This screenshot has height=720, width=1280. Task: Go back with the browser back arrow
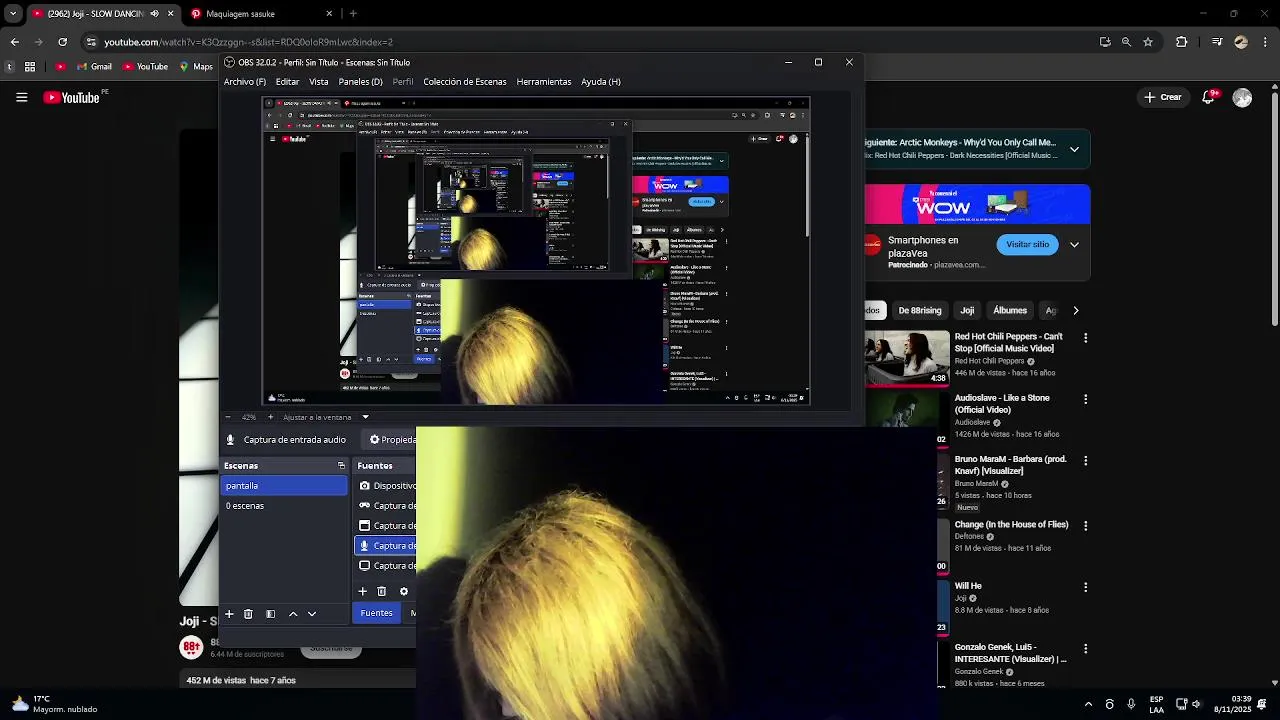coord(14,42)
